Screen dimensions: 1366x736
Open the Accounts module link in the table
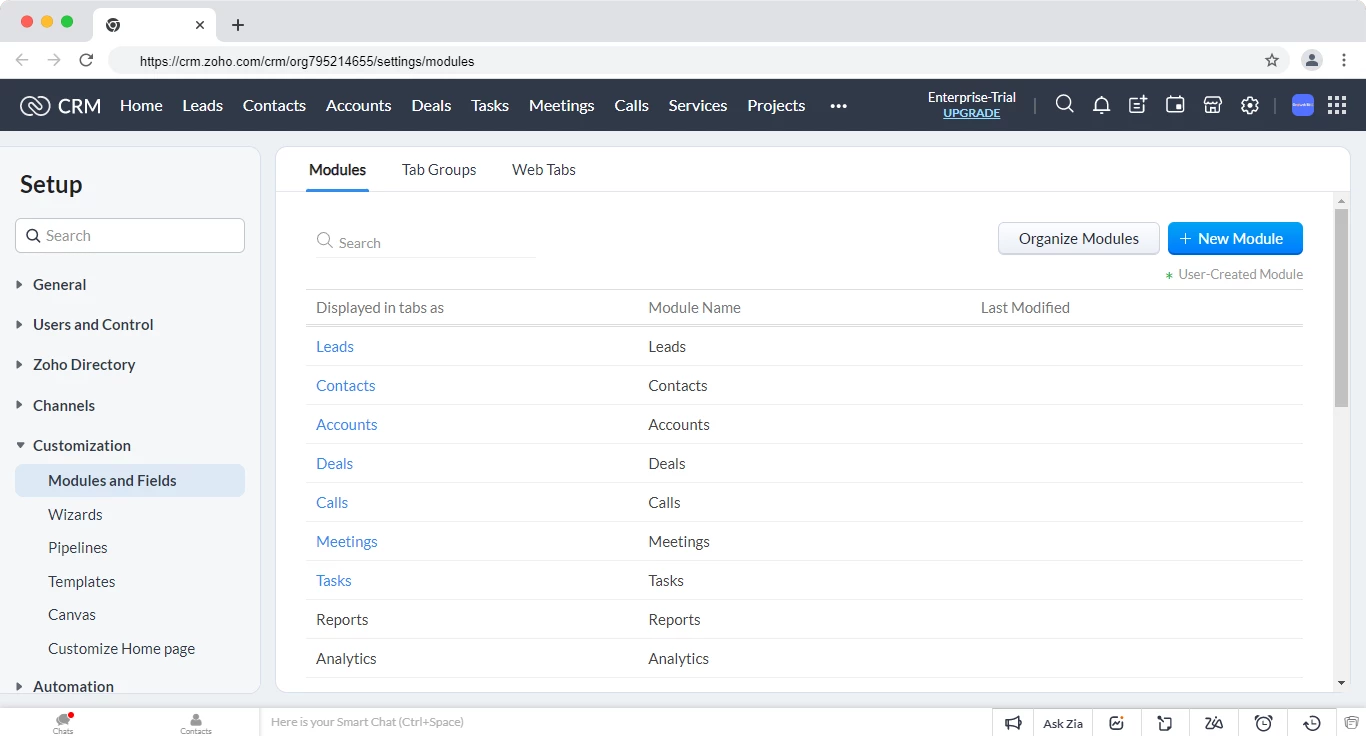point(347,425)
